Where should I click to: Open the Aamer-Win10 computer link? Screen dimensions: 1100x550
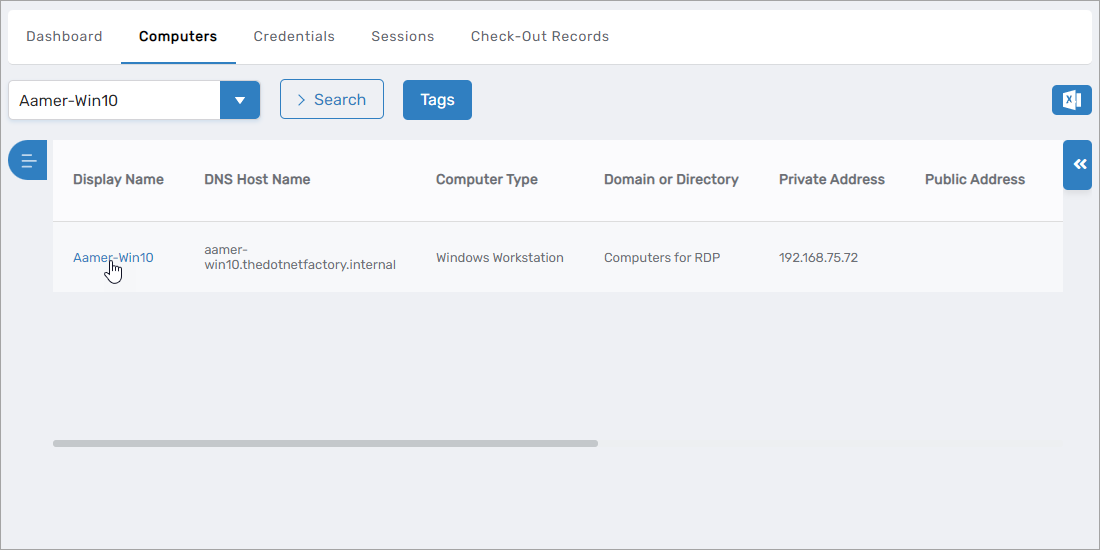click(113, 258)
